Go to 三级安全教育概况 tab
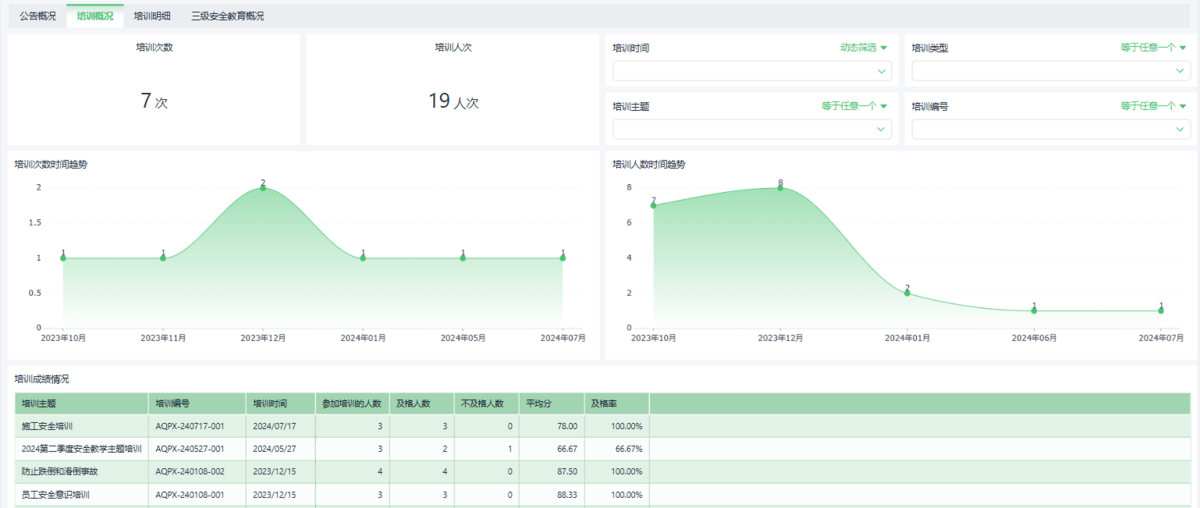1200x508 pixels. click(x=227, y=16)
